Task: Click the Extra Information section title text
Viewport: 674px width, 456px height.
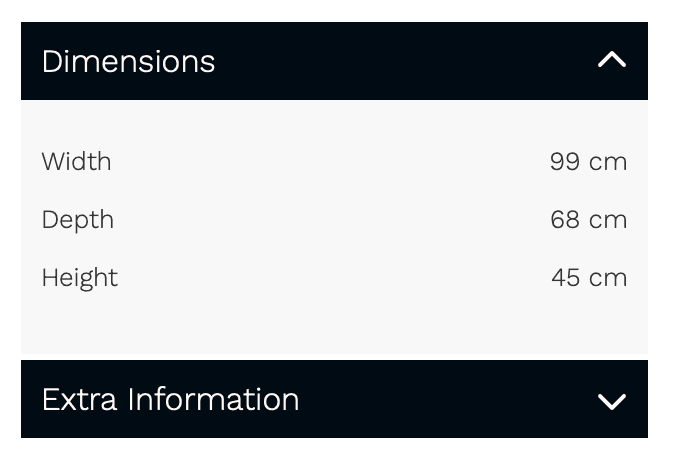Action: (170, 399)
